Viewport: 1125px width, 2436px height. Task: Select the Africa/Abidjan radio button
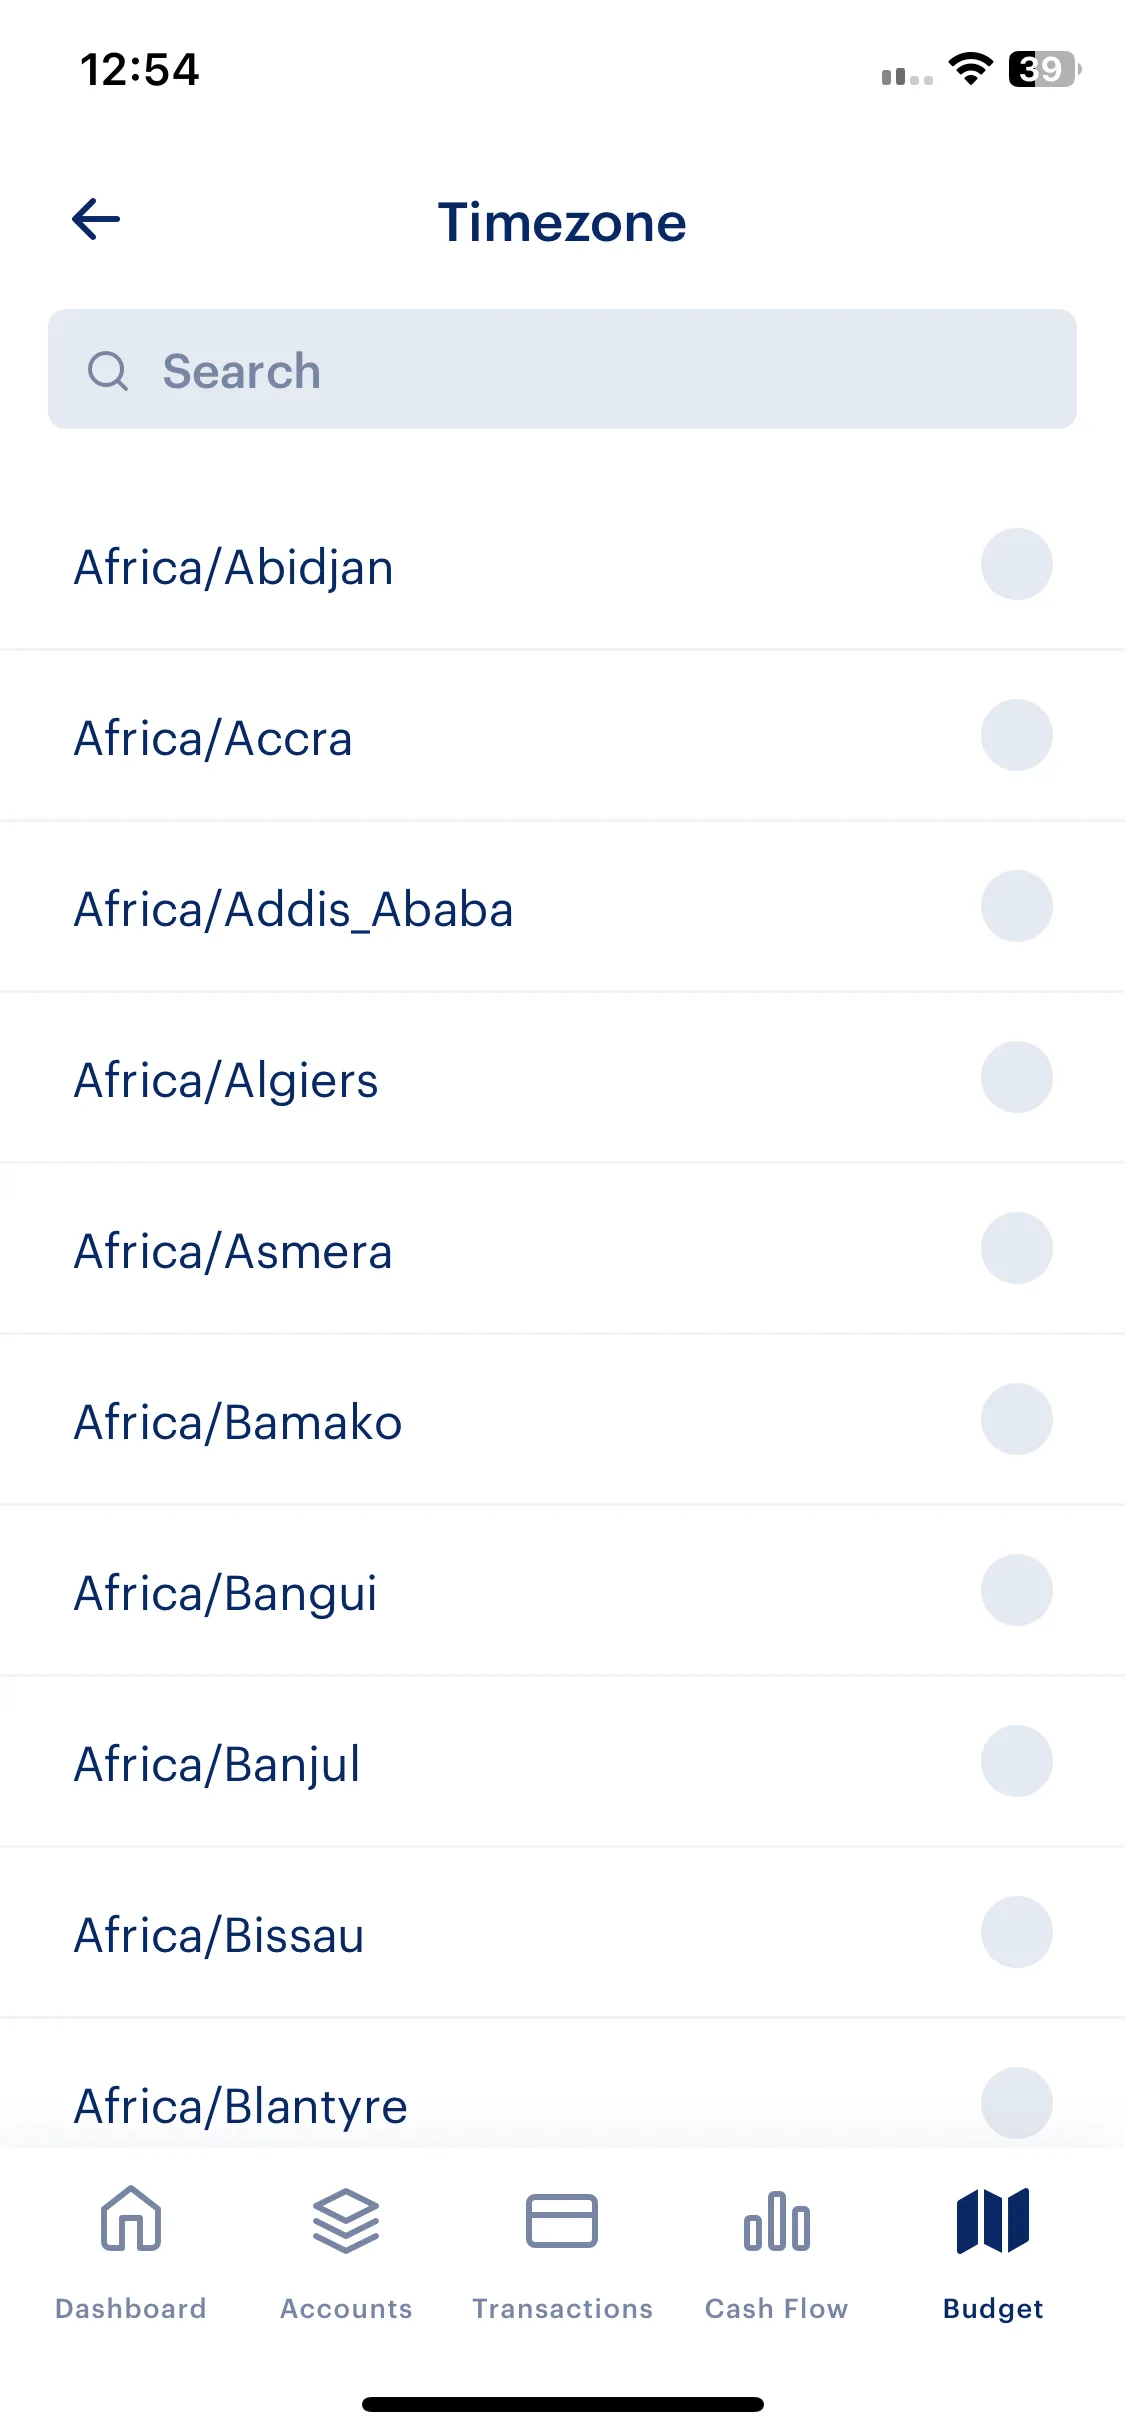coord(1016,564)
